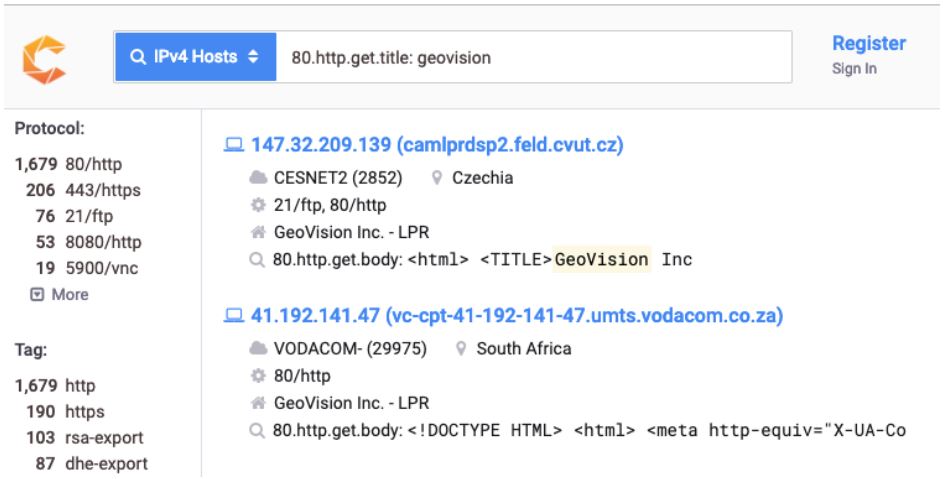Open host 41.192.141.47 result
Screen dimensions: 947x479
coord(517,316)
